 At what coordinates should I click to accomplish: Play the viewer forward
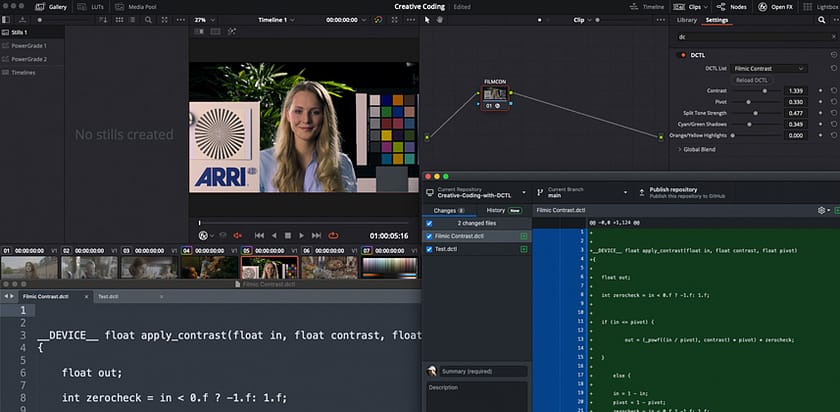point(302,236)
